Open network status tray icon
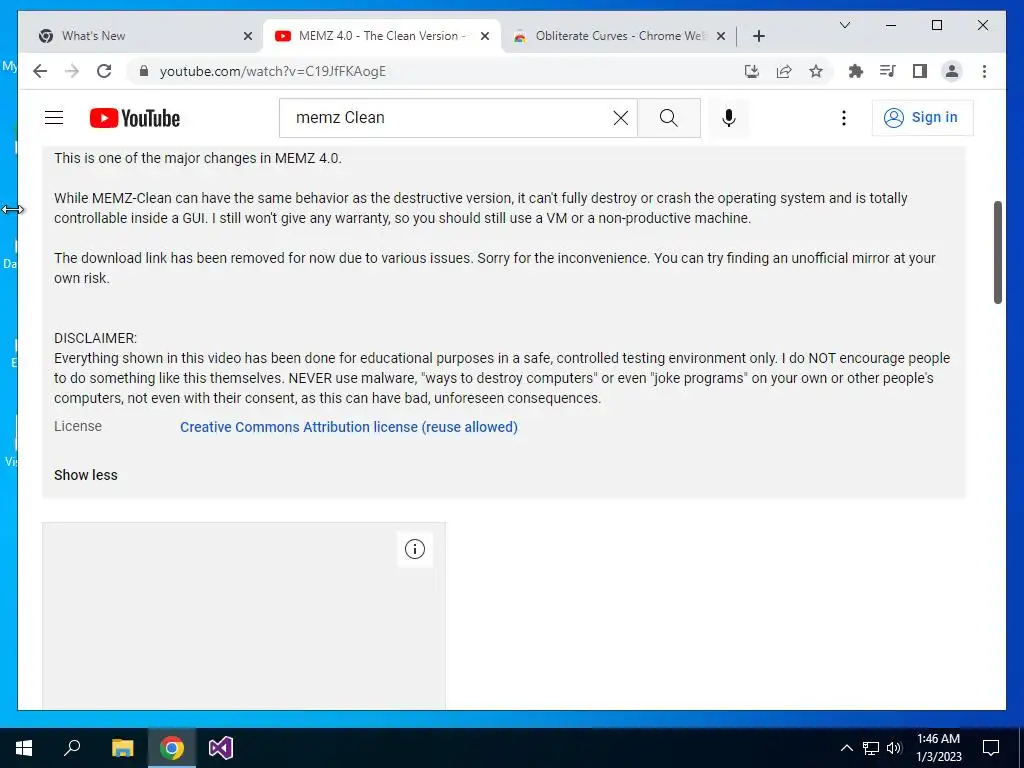This screenshot has width=1024, height=768. click(x=871, y=748)
